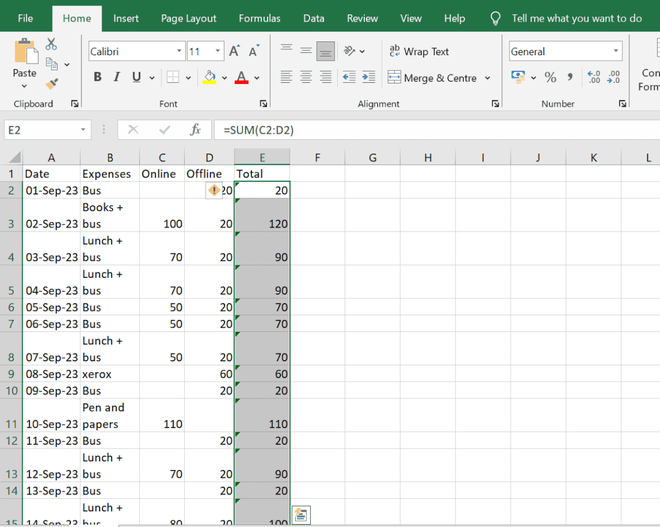
Task: Open Clipboard dialog launcher
Action: click(x=75, y=104)
